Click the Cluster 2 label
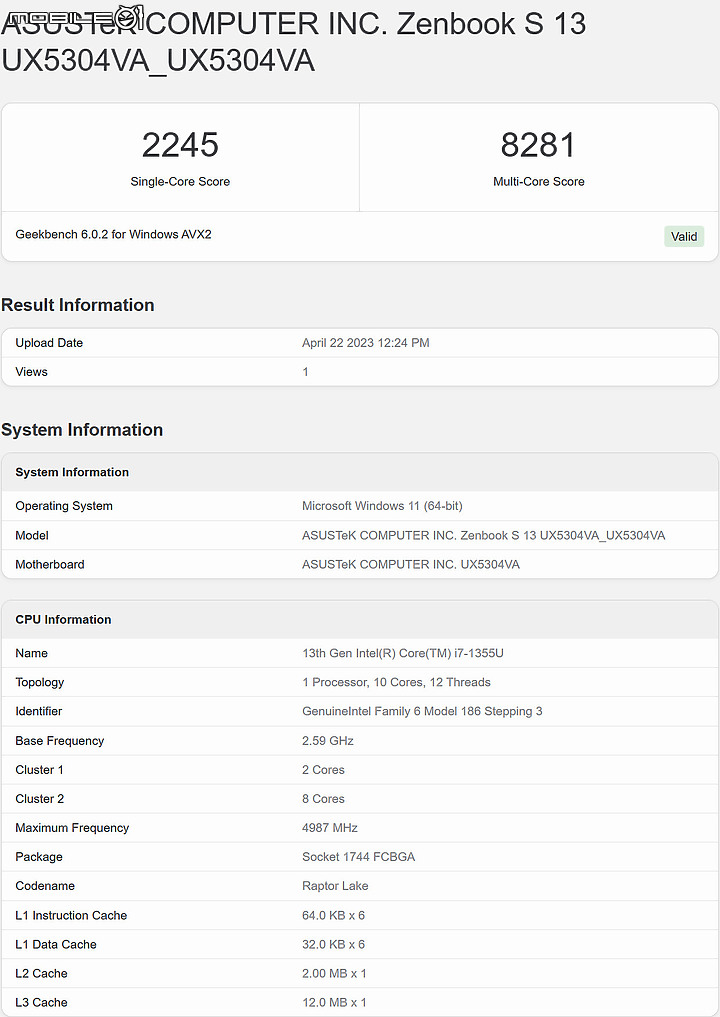The height and width of the screenshot is (1017, 720). pyautogui.click(x=40, y=799)
